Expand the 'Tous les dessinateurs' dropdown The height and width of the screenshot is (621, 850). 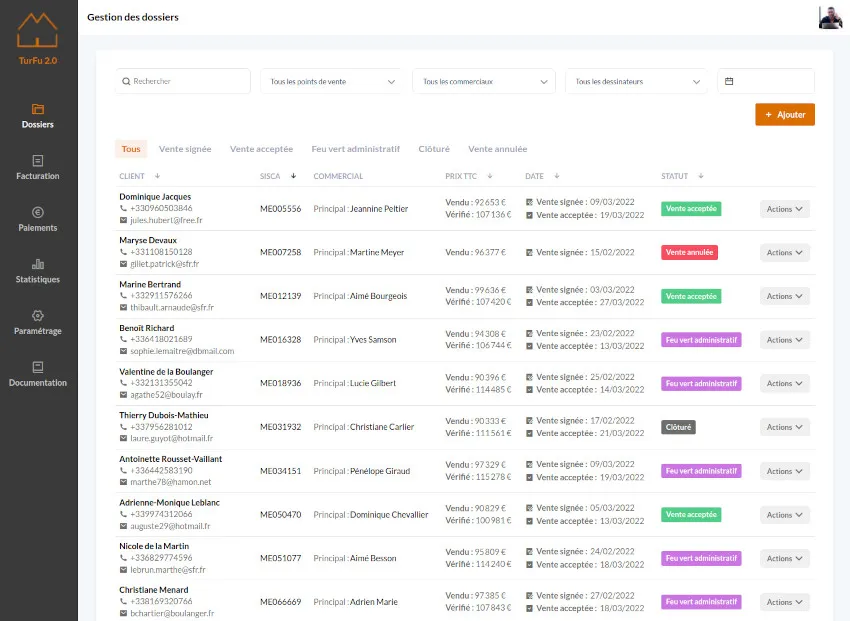(636, 82)
